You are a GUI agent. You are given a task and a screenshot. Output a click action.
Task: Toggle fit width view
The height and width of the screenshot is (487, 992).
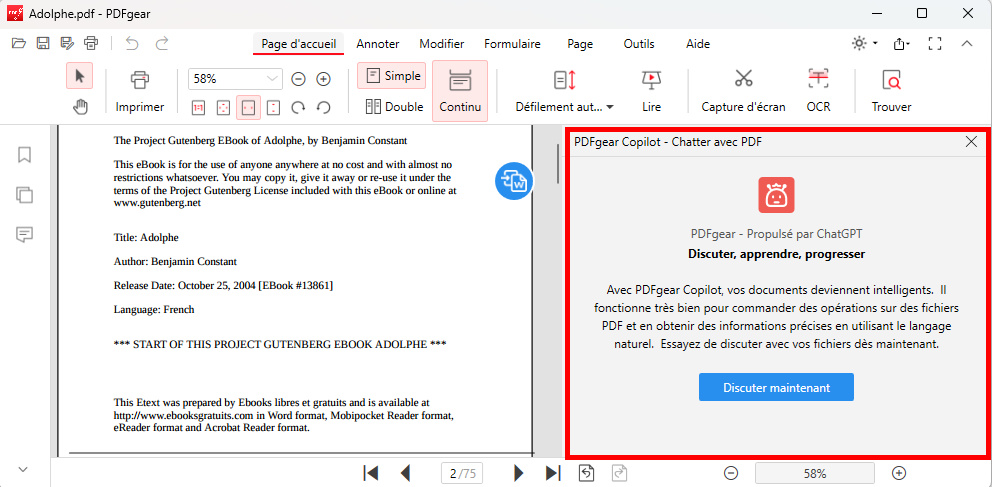[248, 108]
